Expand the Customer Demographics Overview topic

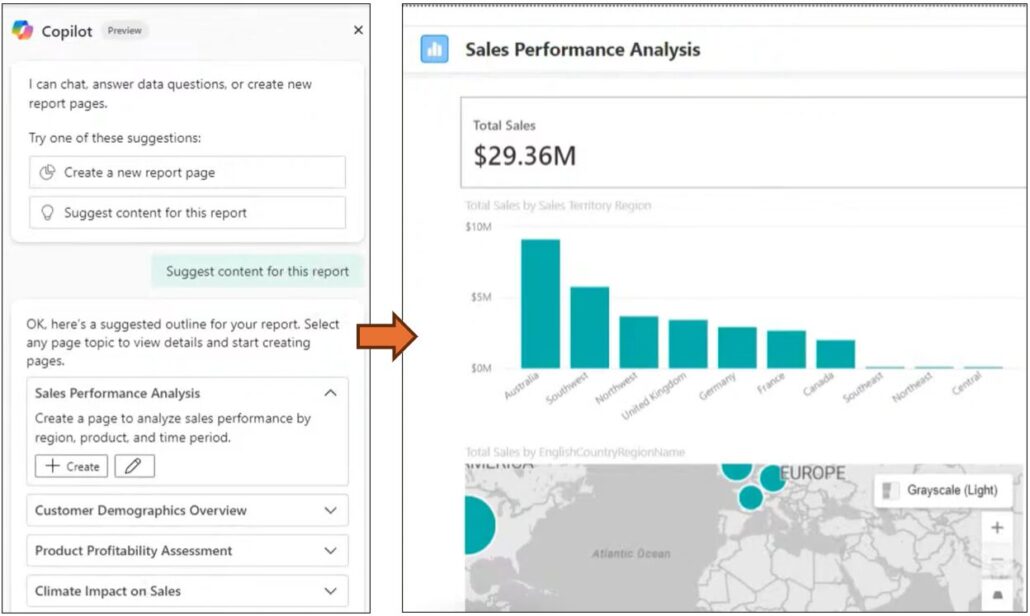coord(330,511)
